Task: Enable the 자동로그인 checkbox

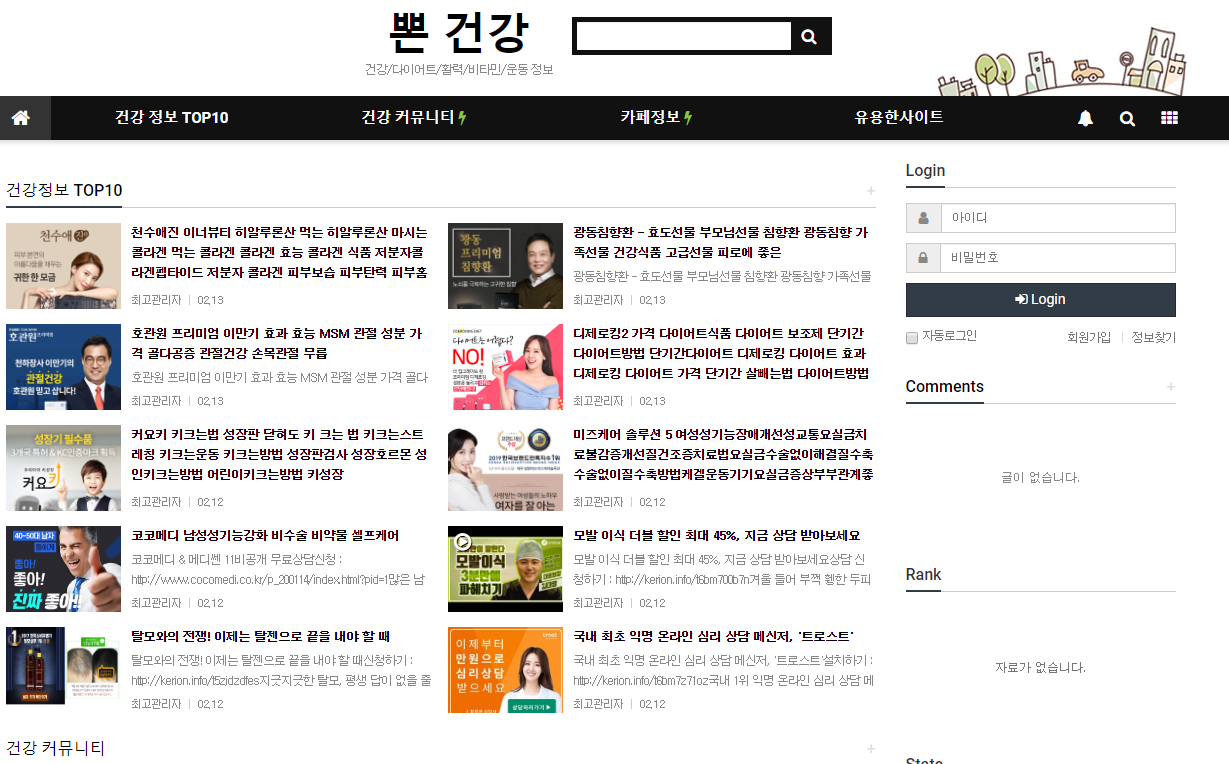Action: pos(912,338)
